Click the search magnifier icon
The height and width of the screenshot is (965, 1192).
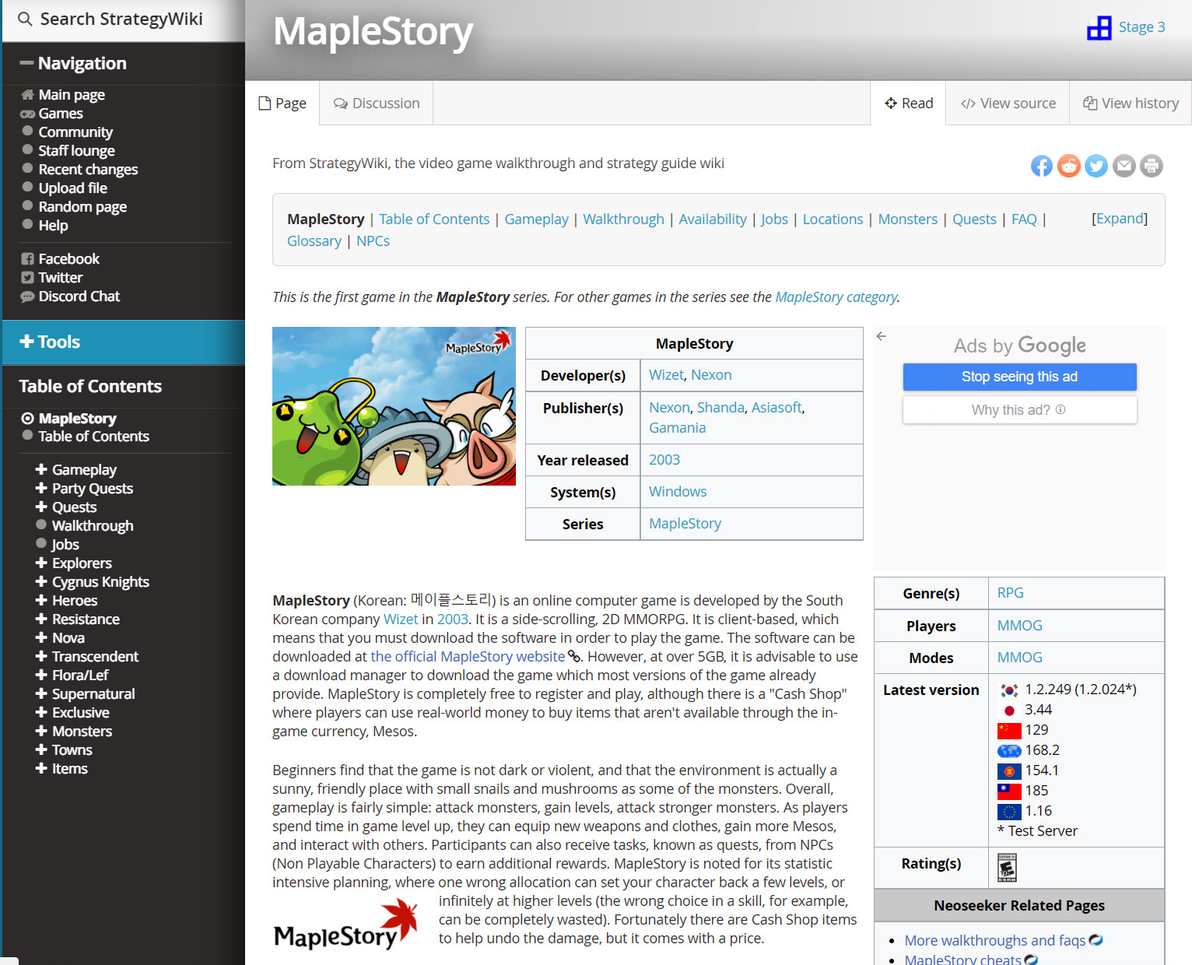point(25,19)
